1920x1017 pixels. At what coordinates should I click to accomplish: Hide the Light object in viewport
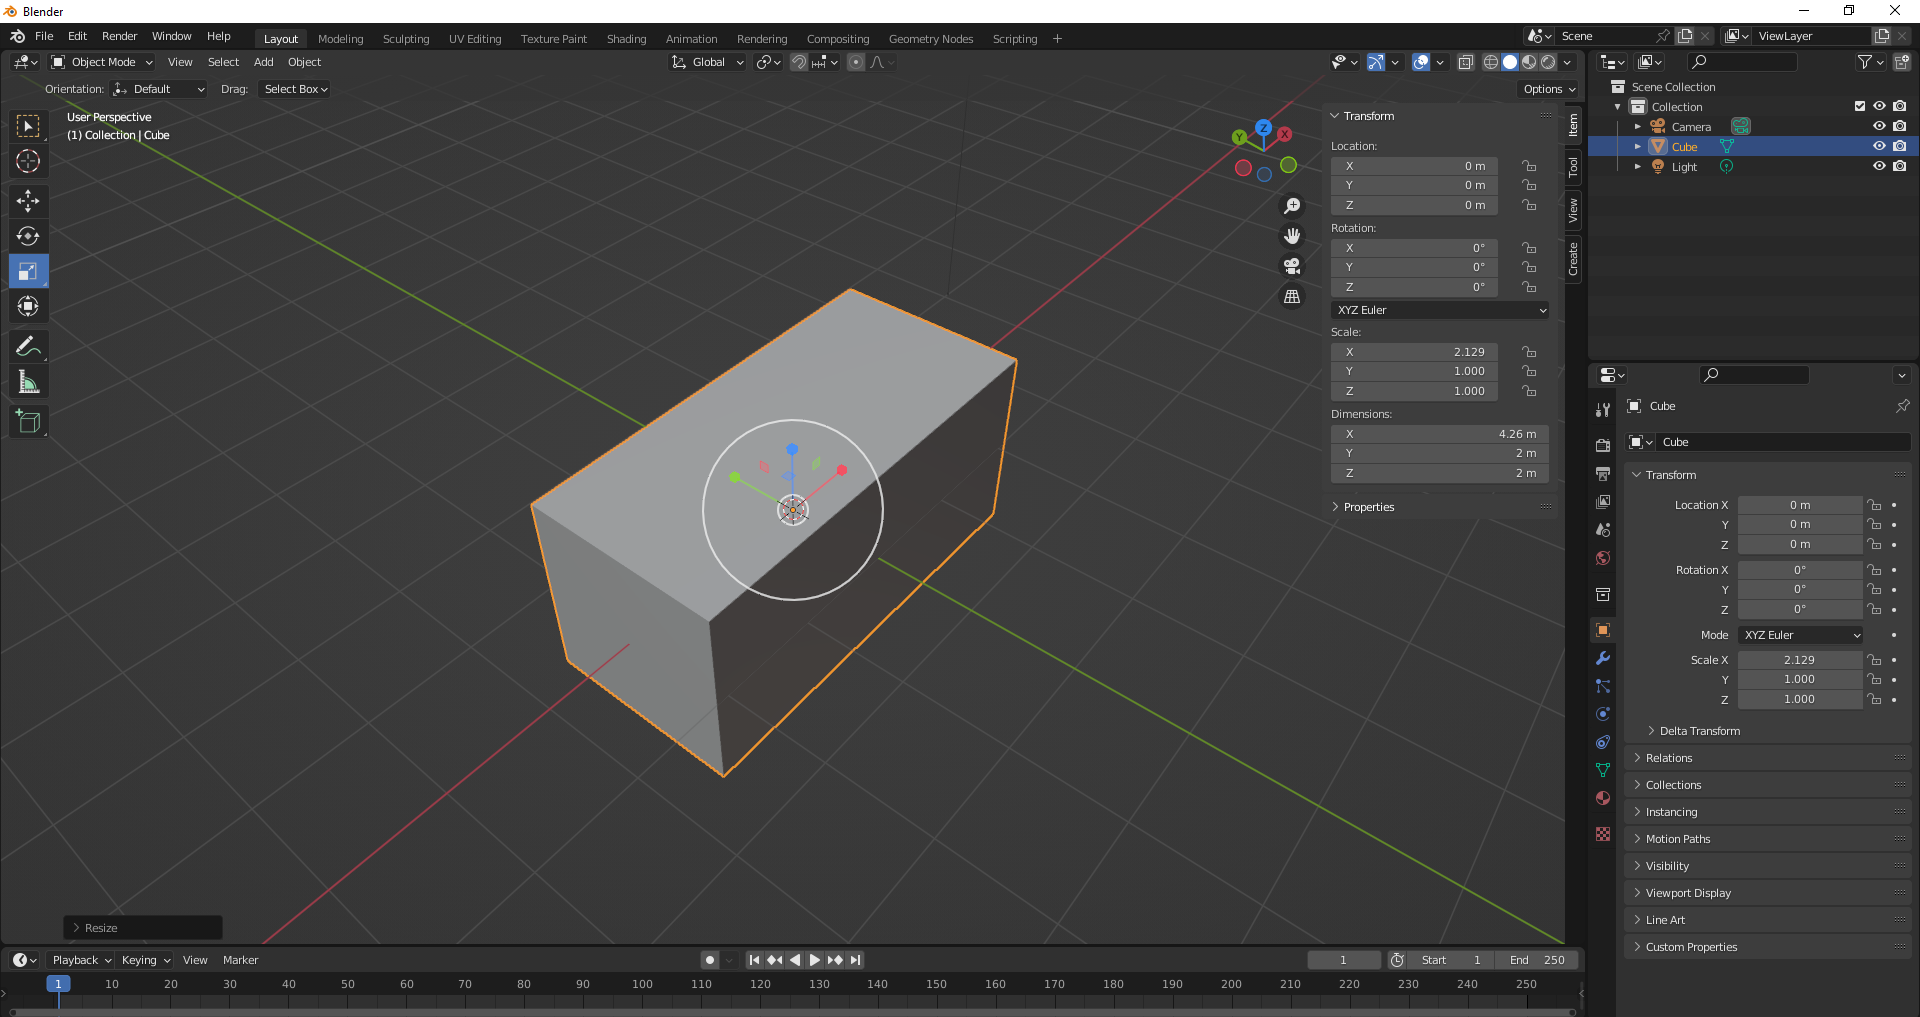coord(1879,167)
